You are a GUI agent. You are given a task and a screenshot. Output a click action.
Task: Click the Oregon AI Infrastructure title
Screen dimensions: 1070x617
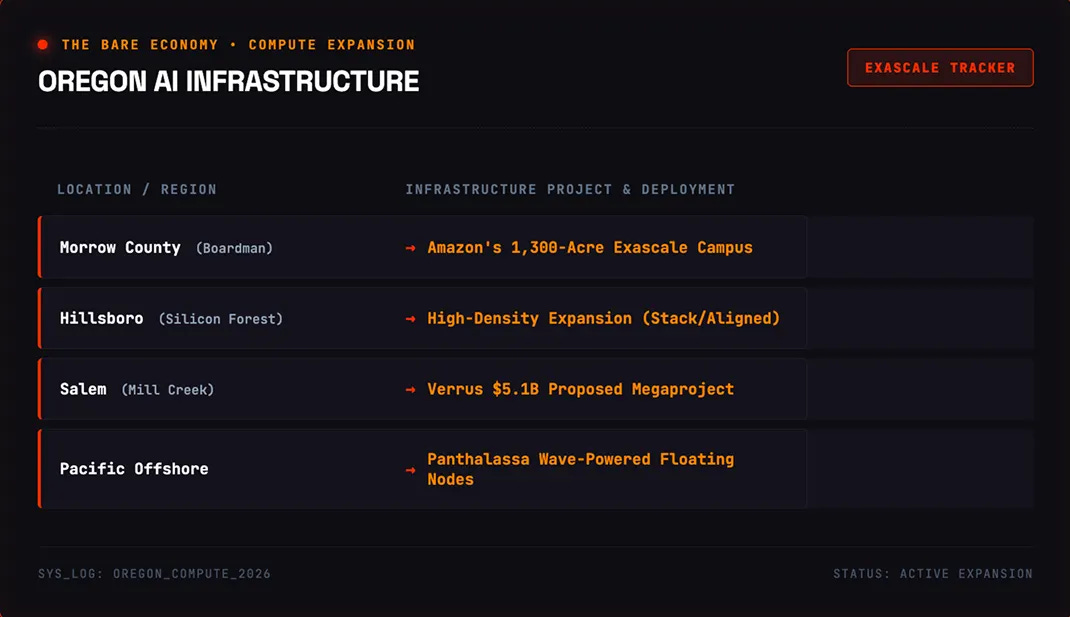click(229, 81)
